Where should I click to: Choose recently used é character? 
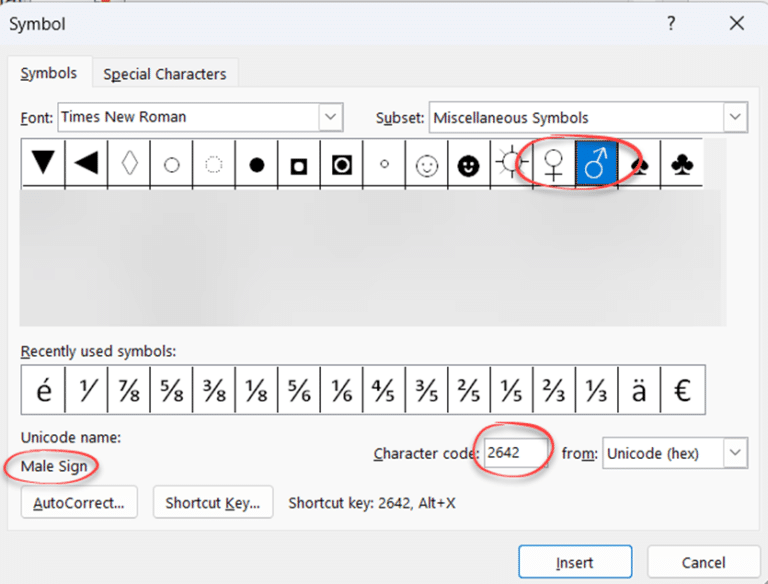click(x=44, y=390)
